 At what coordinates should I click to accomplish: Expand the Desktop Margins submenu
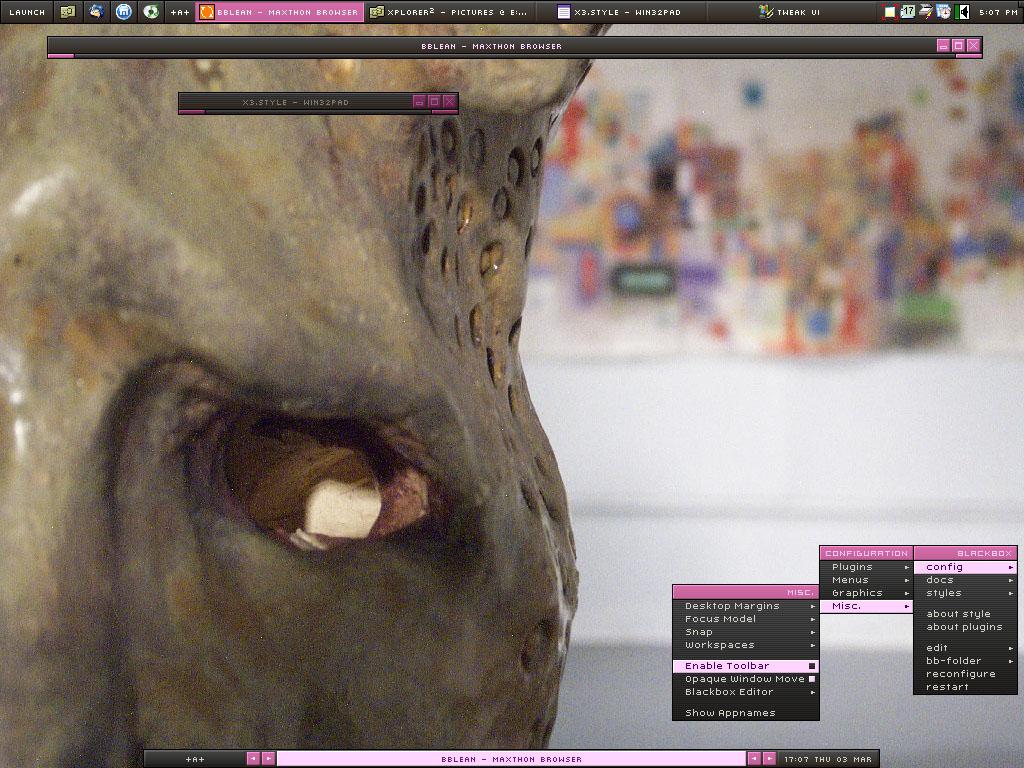click(745, 606)
